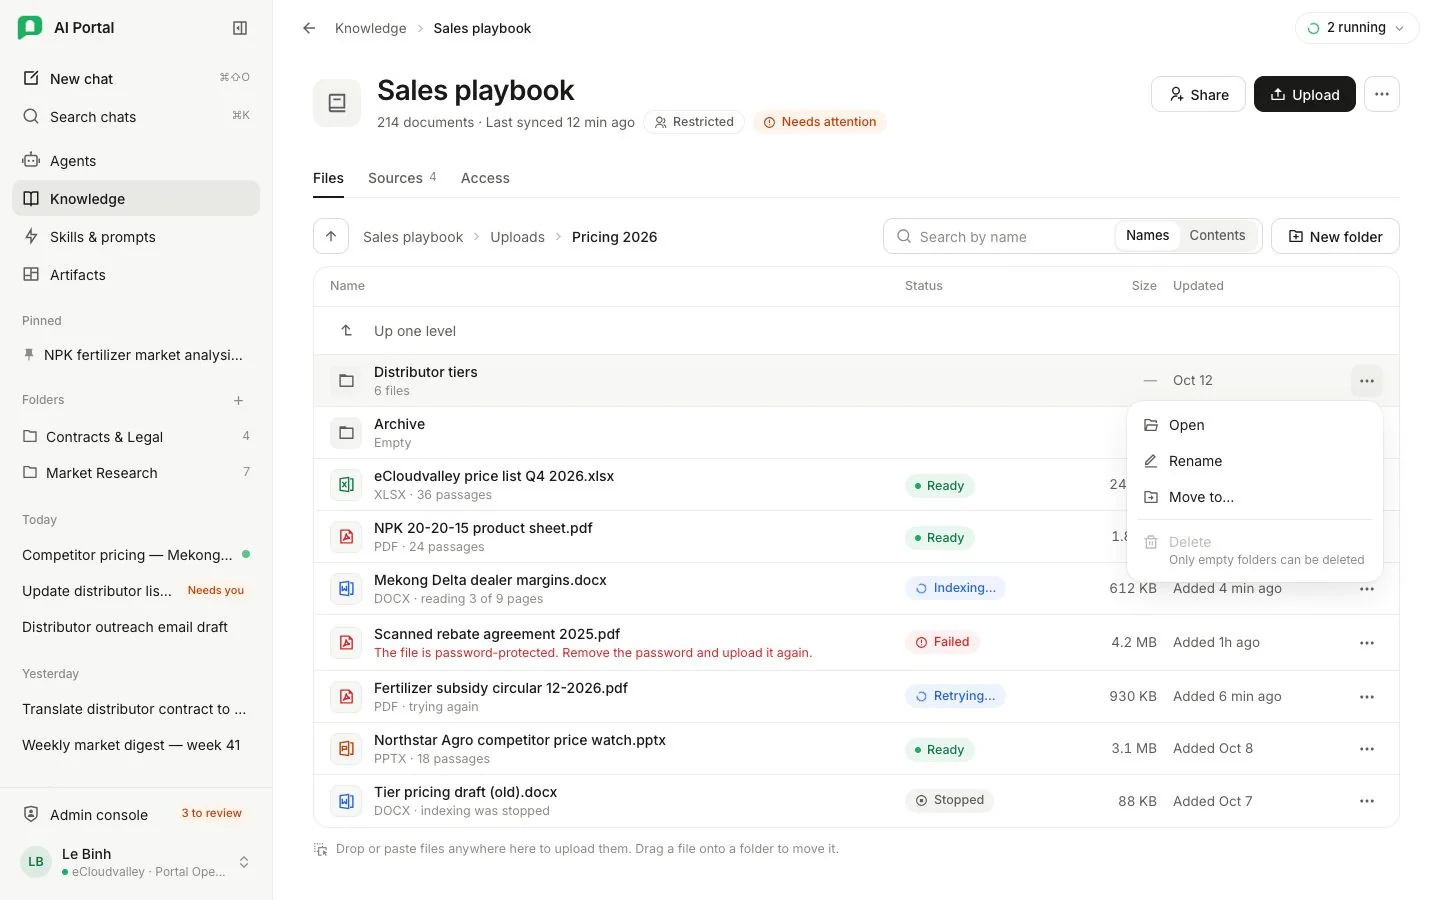
Task: Expand the 2 running tasks dropdown
Action: [x=1357, y=28]
